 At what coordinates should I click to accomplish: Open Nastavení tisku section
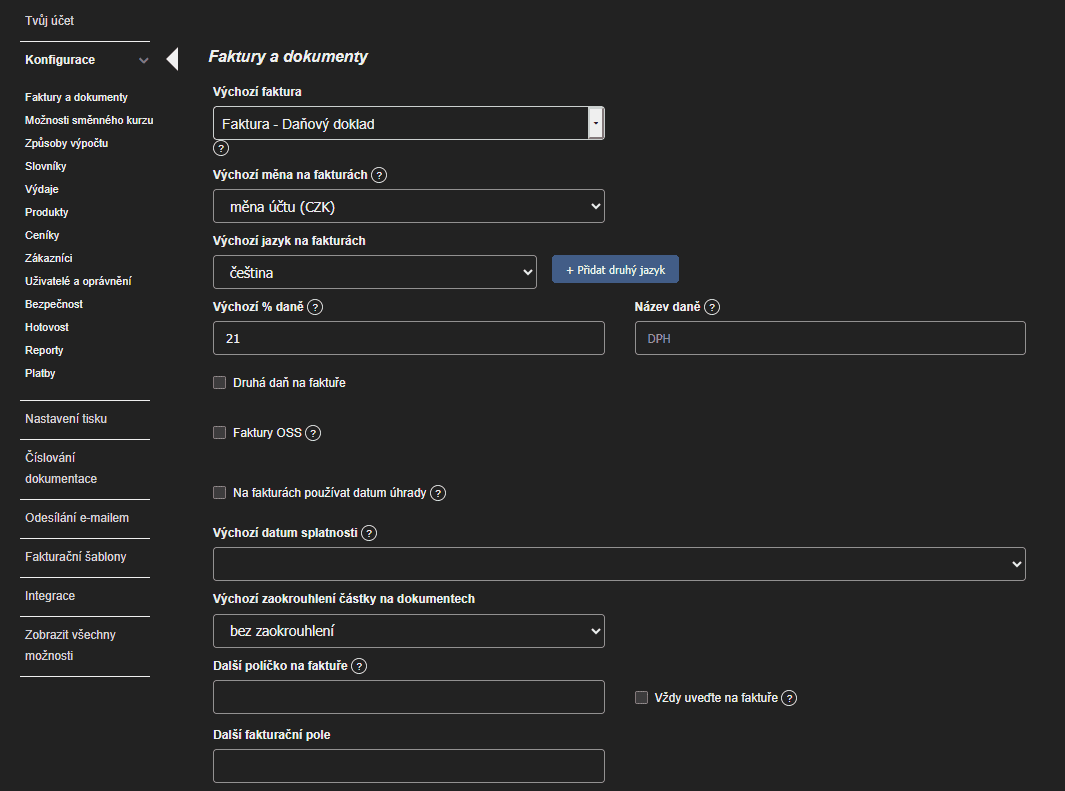pyautogui.click(x=66, y=419)
